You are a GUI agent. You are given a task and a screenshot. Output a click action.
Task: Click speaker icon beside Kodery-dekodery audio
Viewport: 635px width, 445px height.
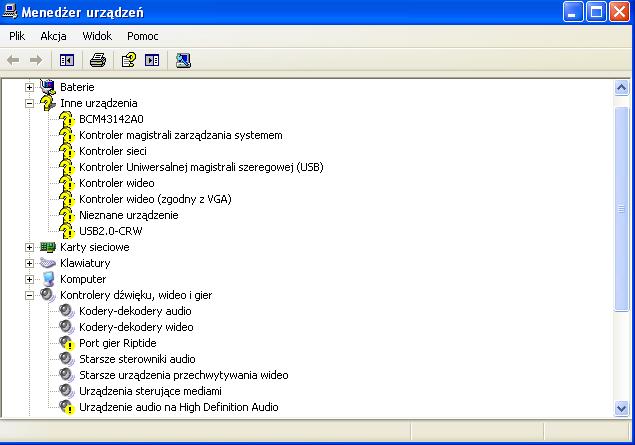pos(67,311)
